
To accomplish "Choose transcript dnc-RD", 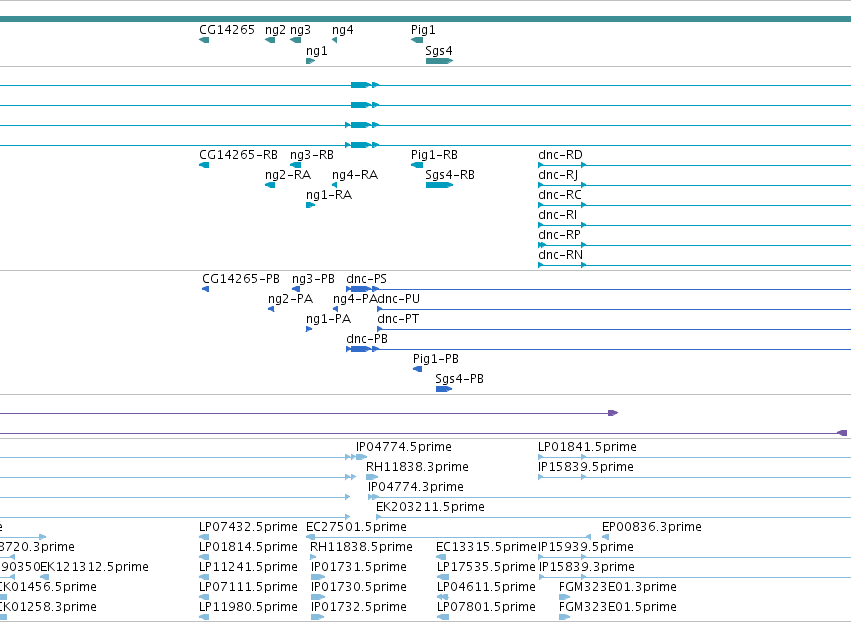I will click(x=560, y=155).
